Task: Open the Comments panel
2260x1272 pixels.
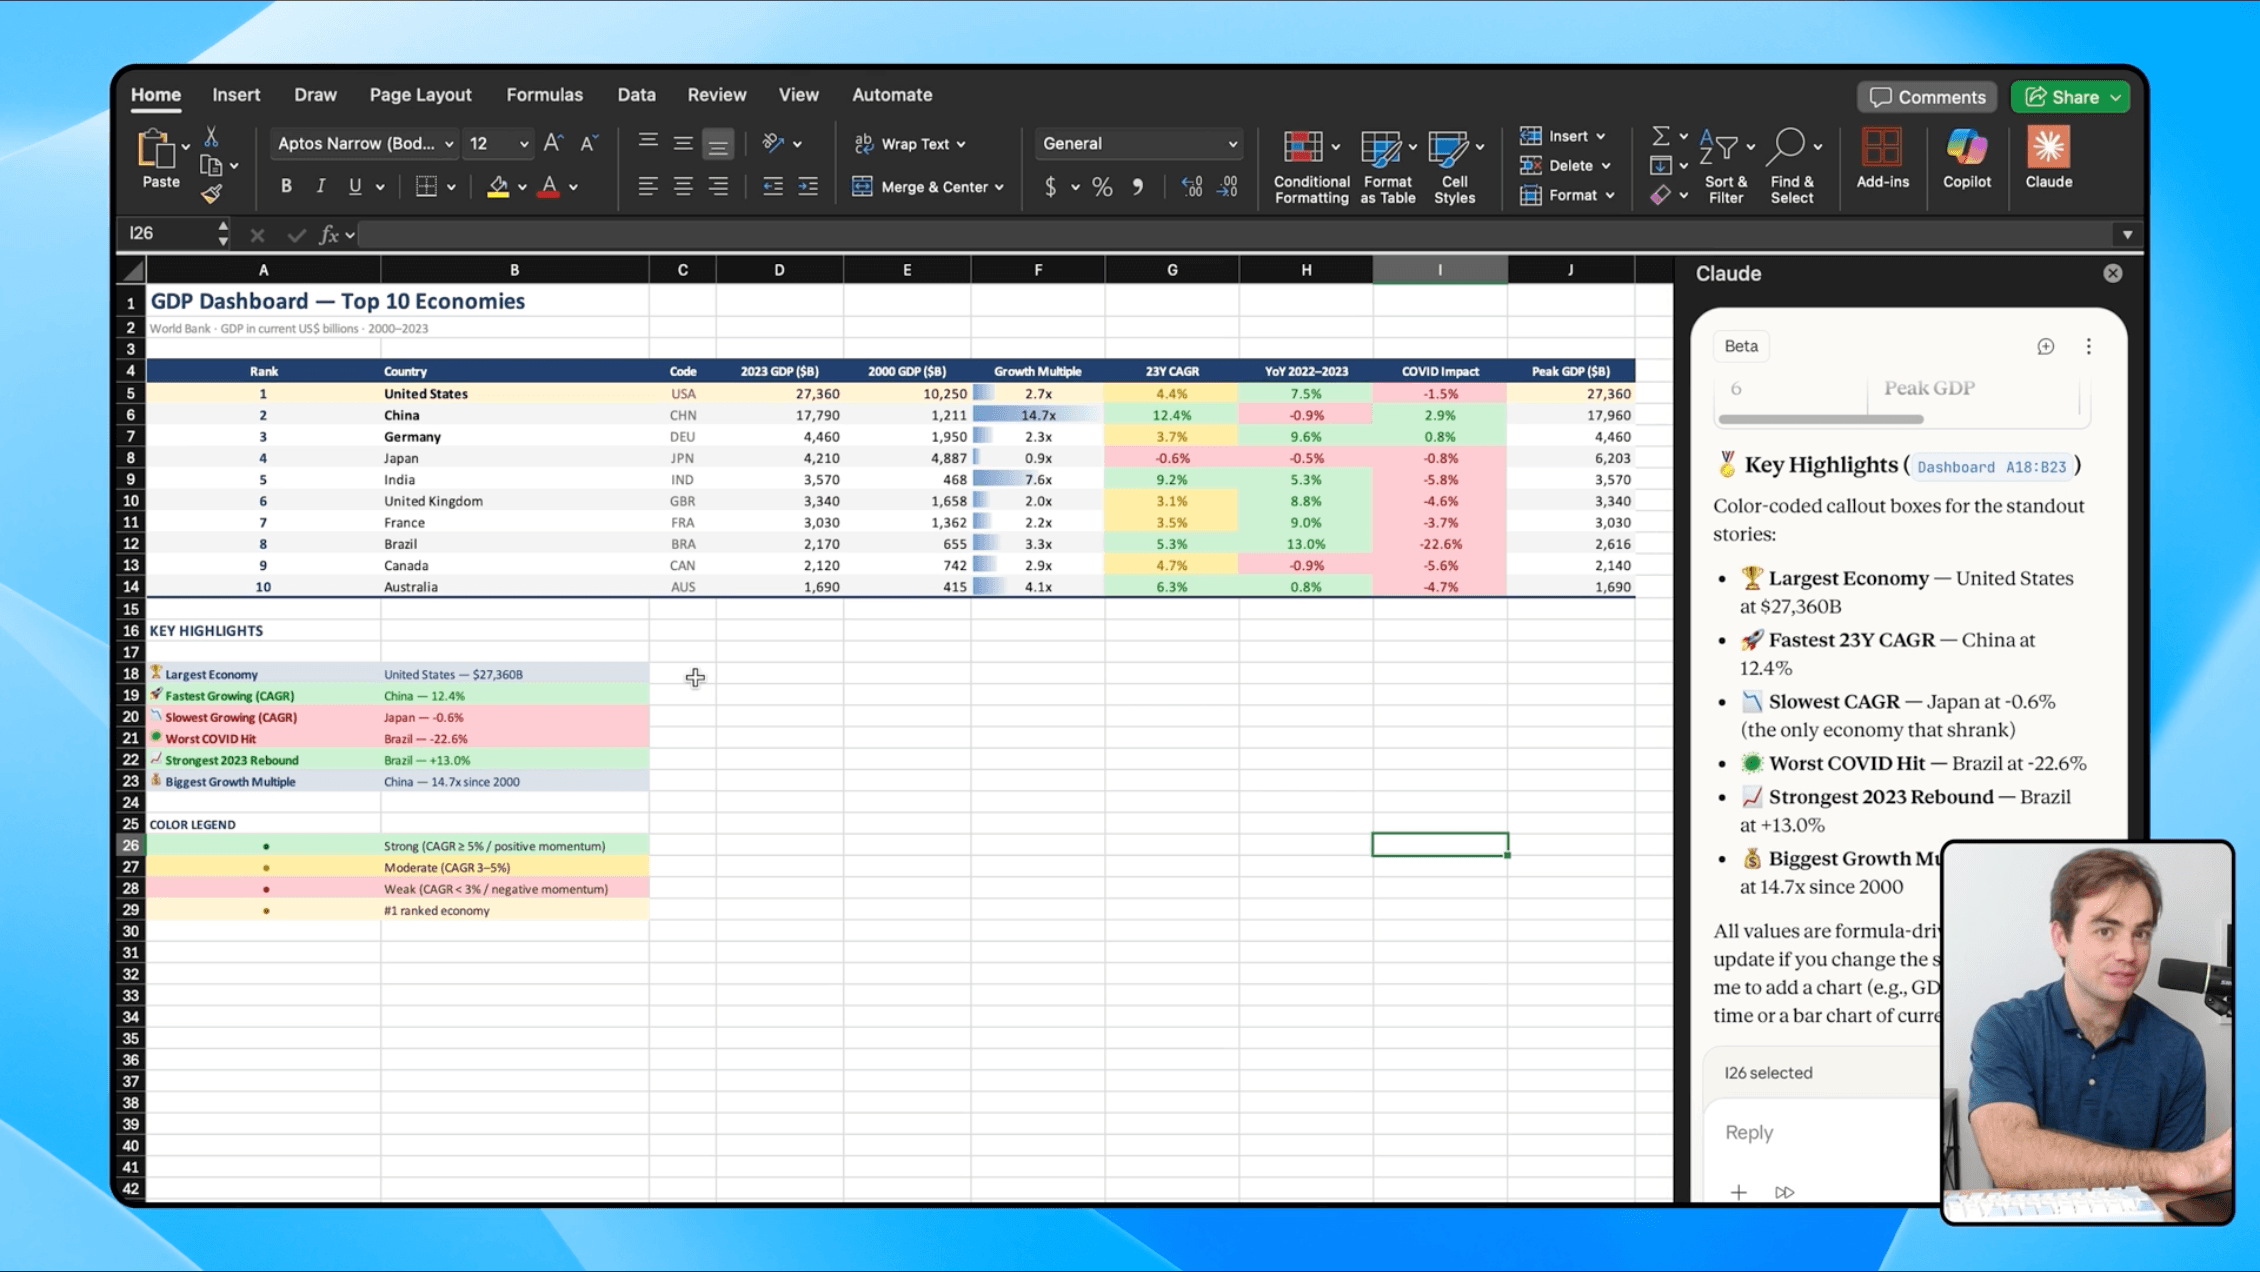Action: pyautogui.click(x=1926, y=96)
